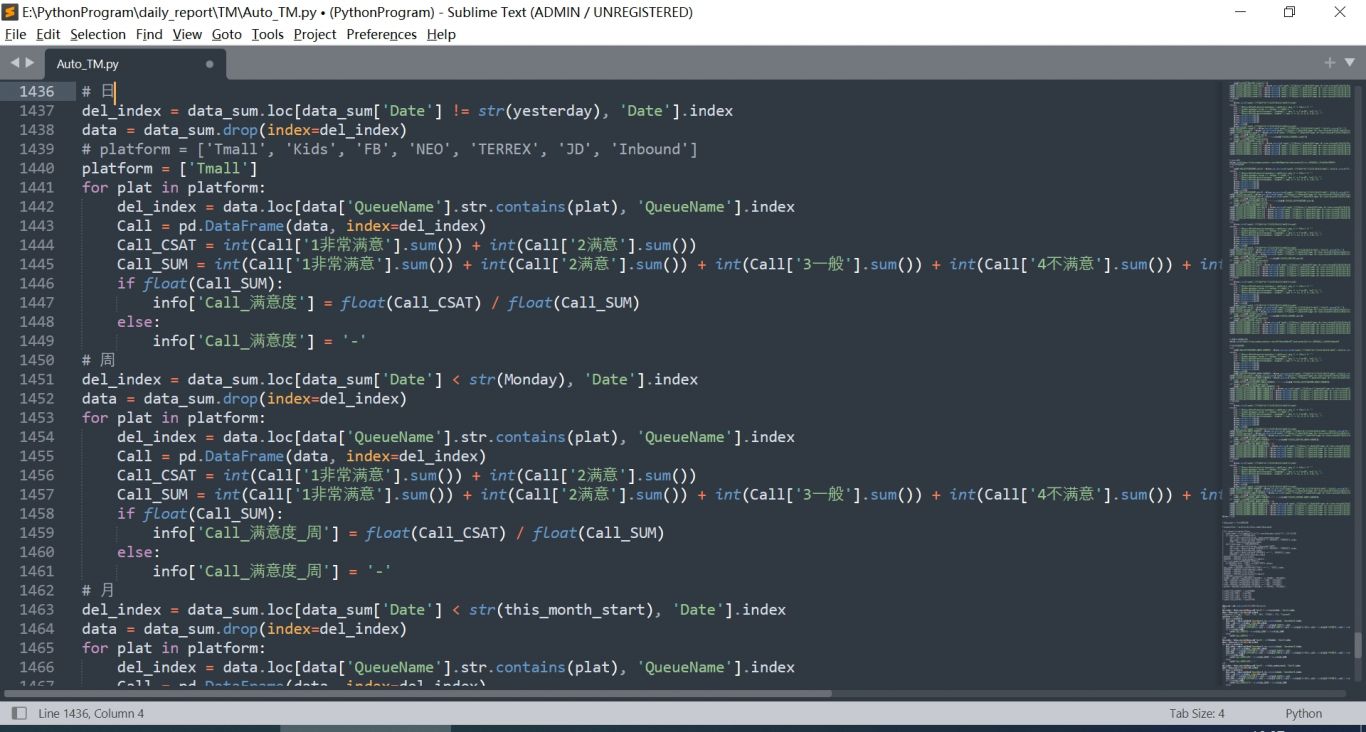Click line number 1436 in gutter
1366x732 pixels.
(37, 92)
